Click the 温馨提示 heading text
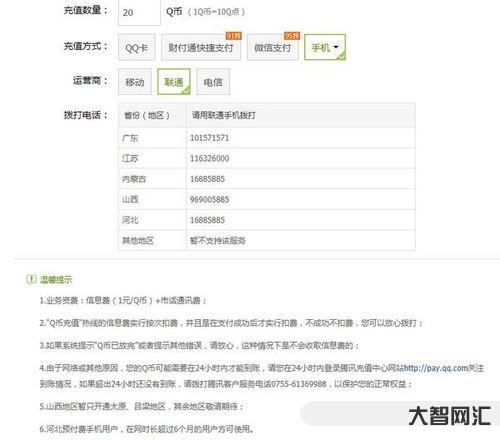The image size is (500, 440). [x=56, y=279]
